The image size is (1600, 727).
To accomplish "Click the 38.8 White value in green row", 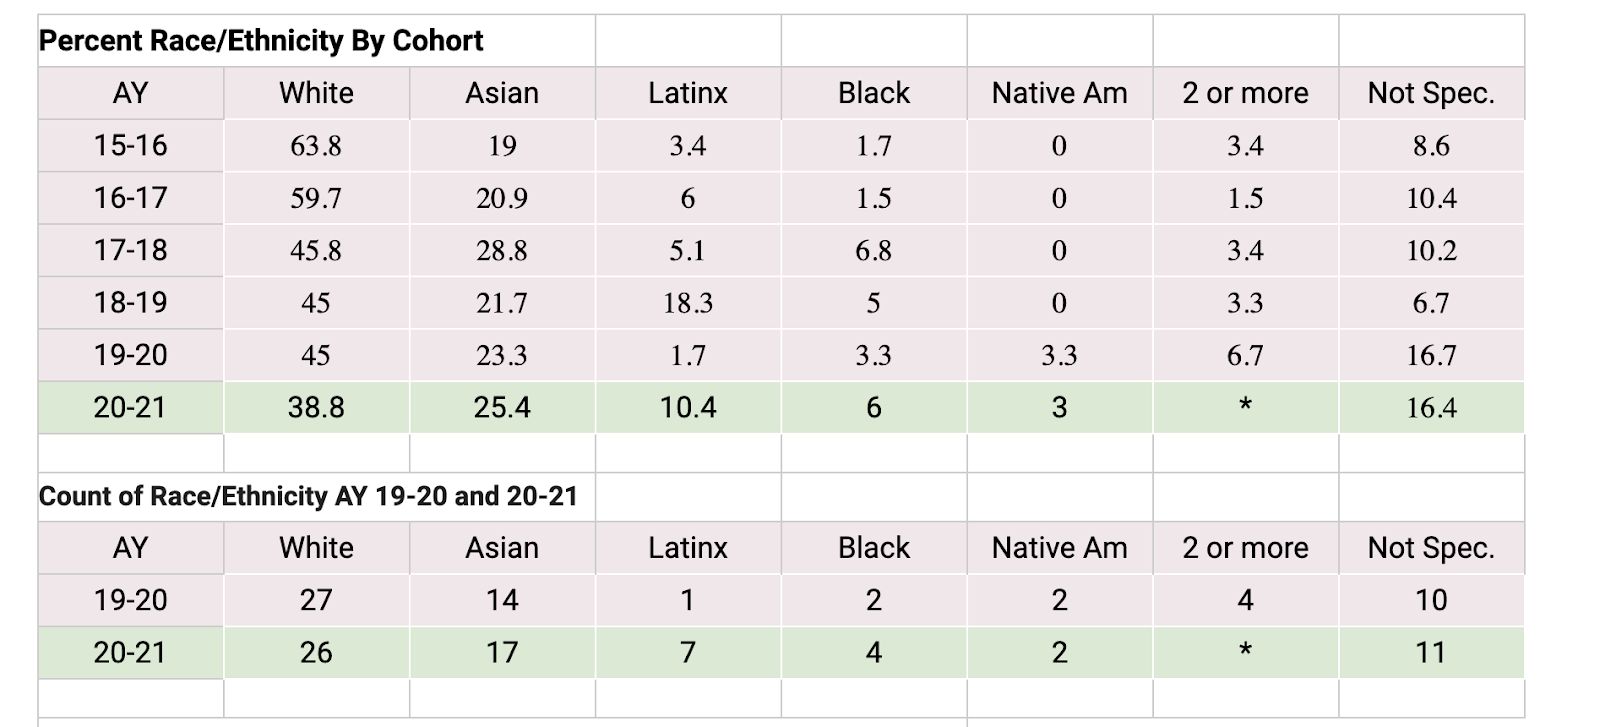I will (x=316, y=407).
